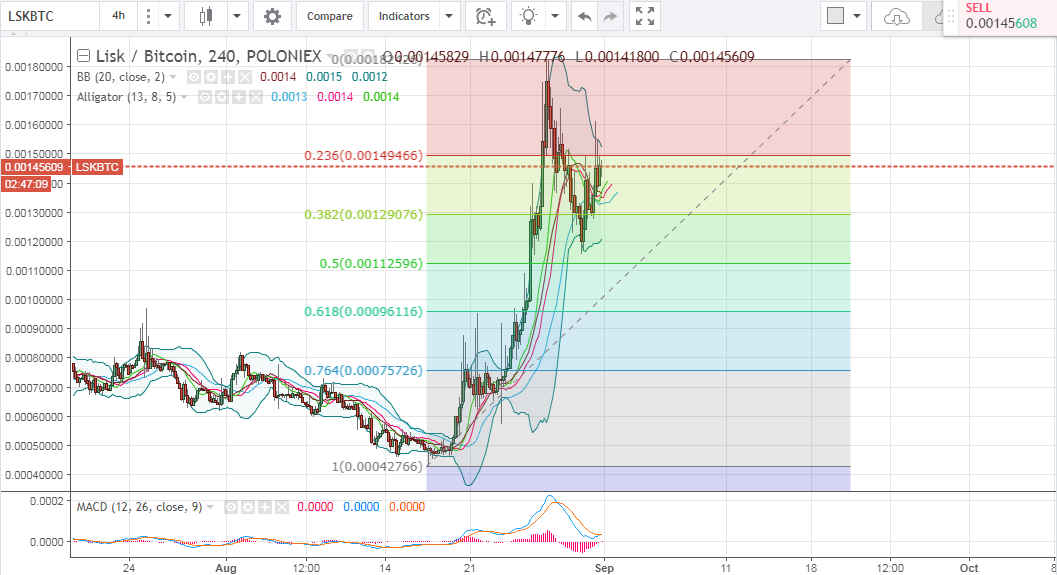Select the 0.618(0.00096116) Fibonacci label
The height and width of the screenshot is (575, 1057).
click(x=363, y=311)
